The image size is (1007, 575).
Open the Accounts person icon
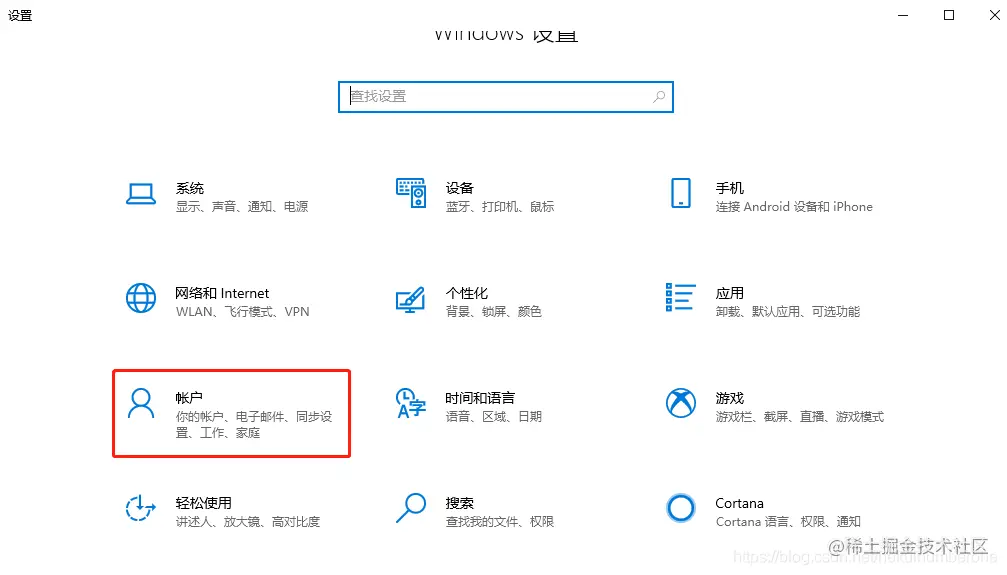(141, 403)
